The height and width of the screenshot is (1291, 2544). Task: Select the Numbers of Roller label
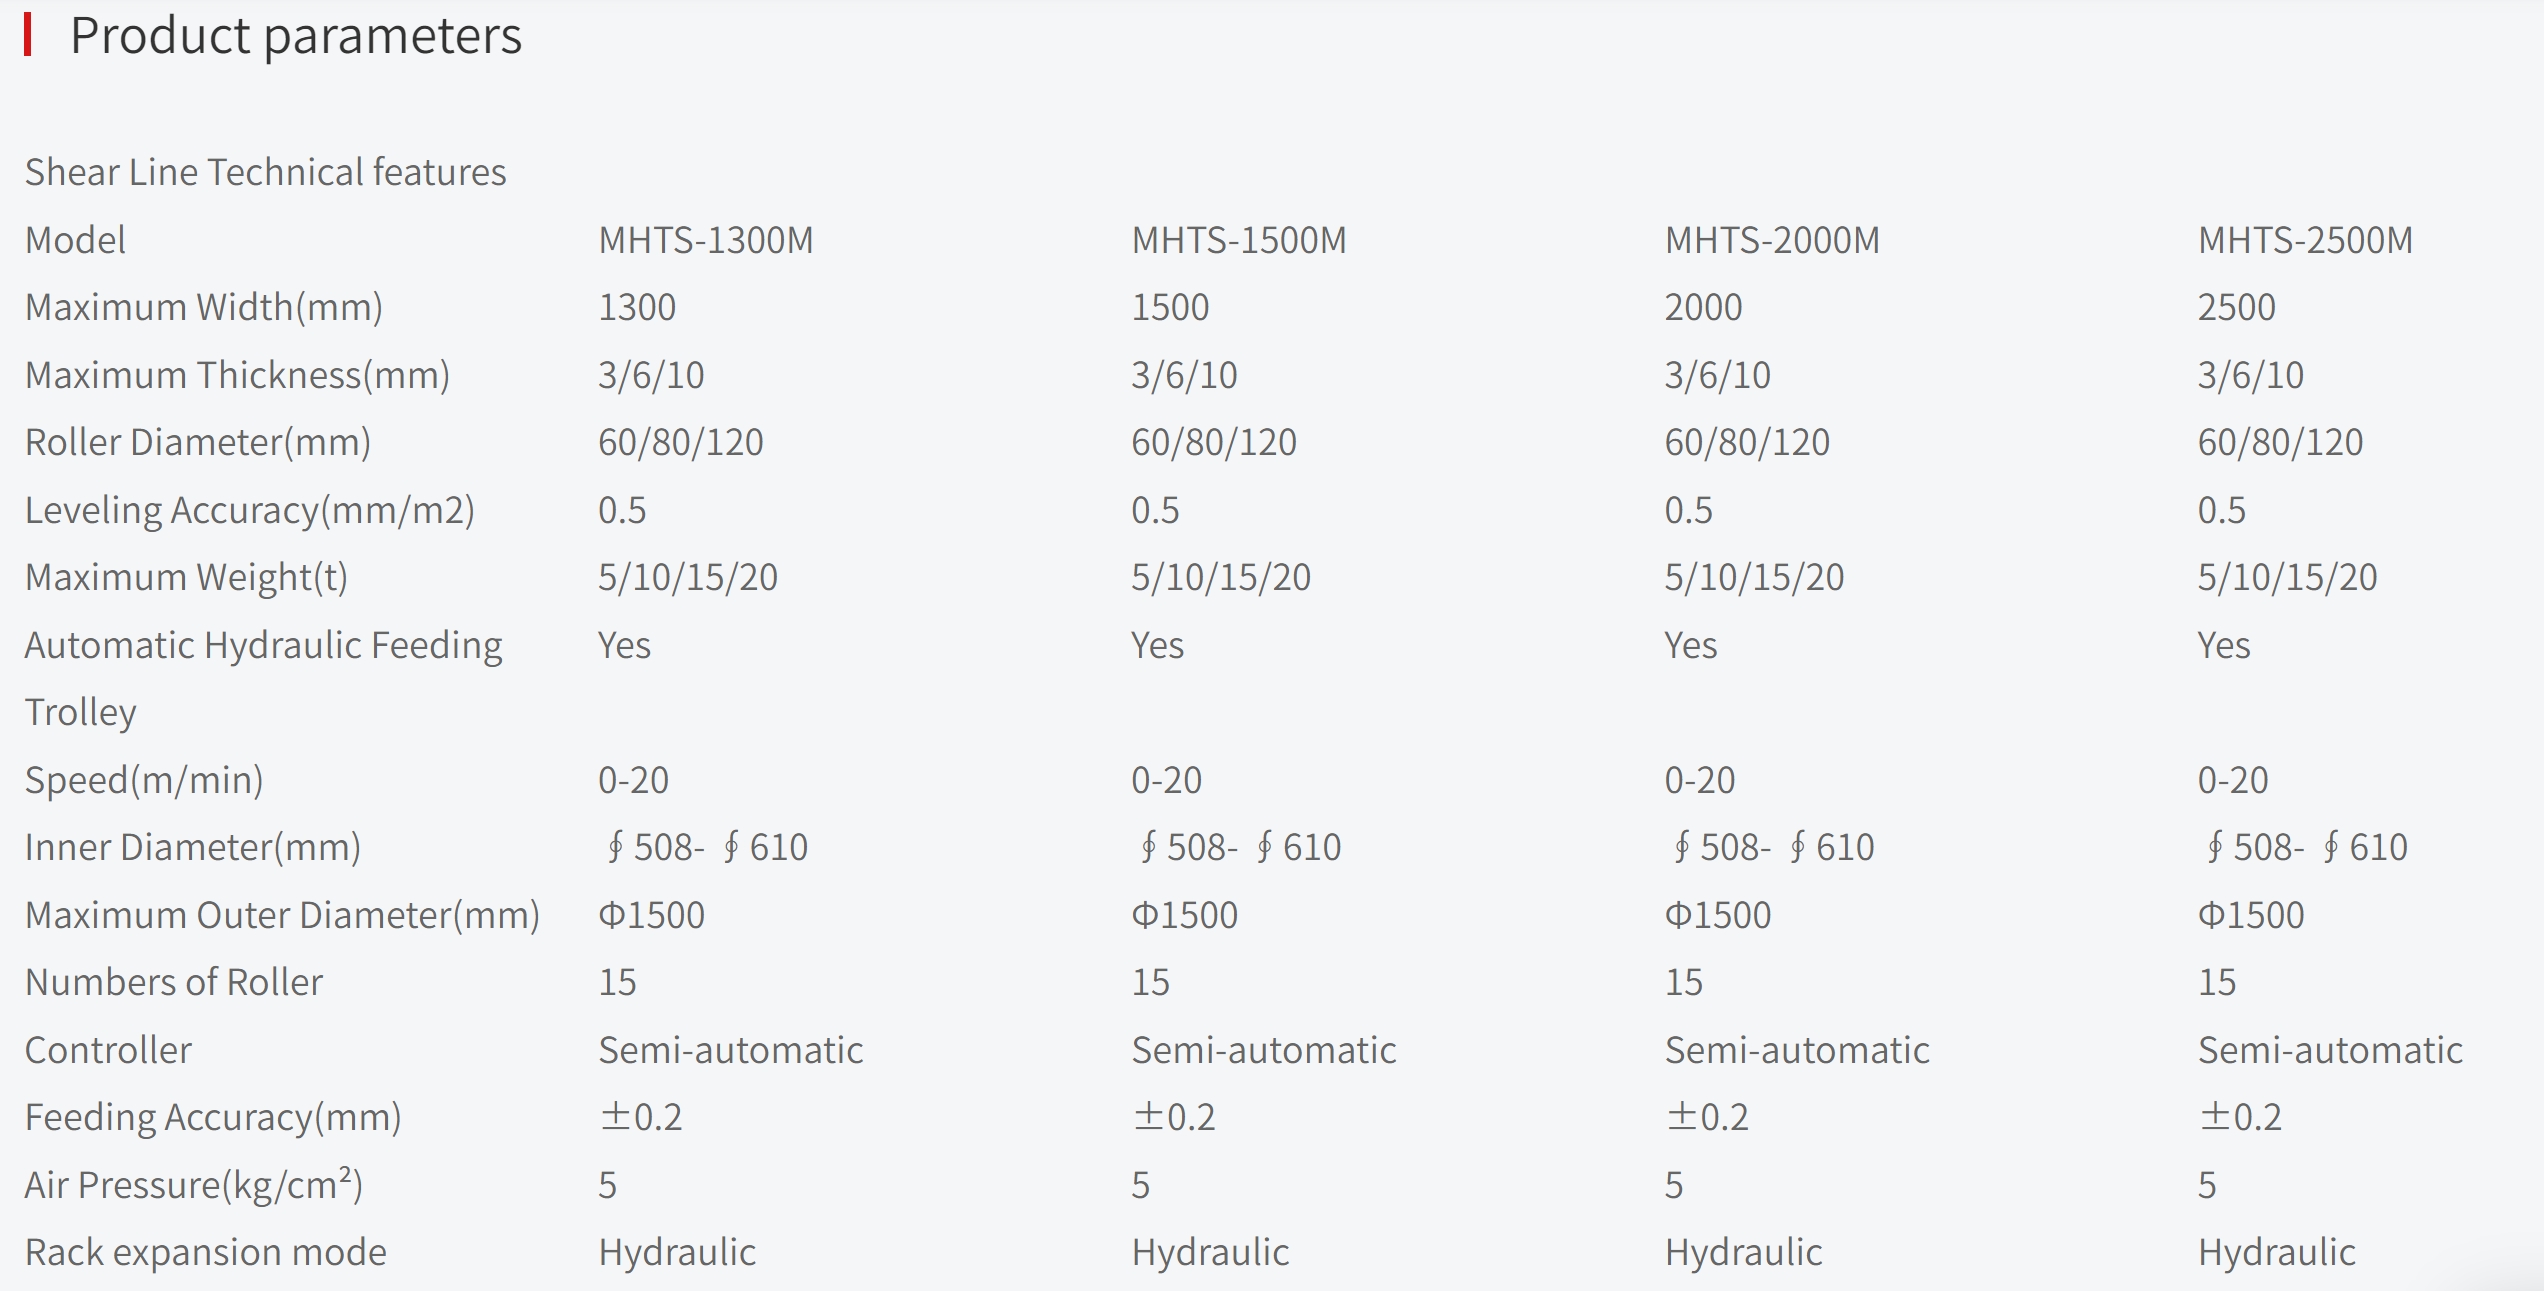174,982
